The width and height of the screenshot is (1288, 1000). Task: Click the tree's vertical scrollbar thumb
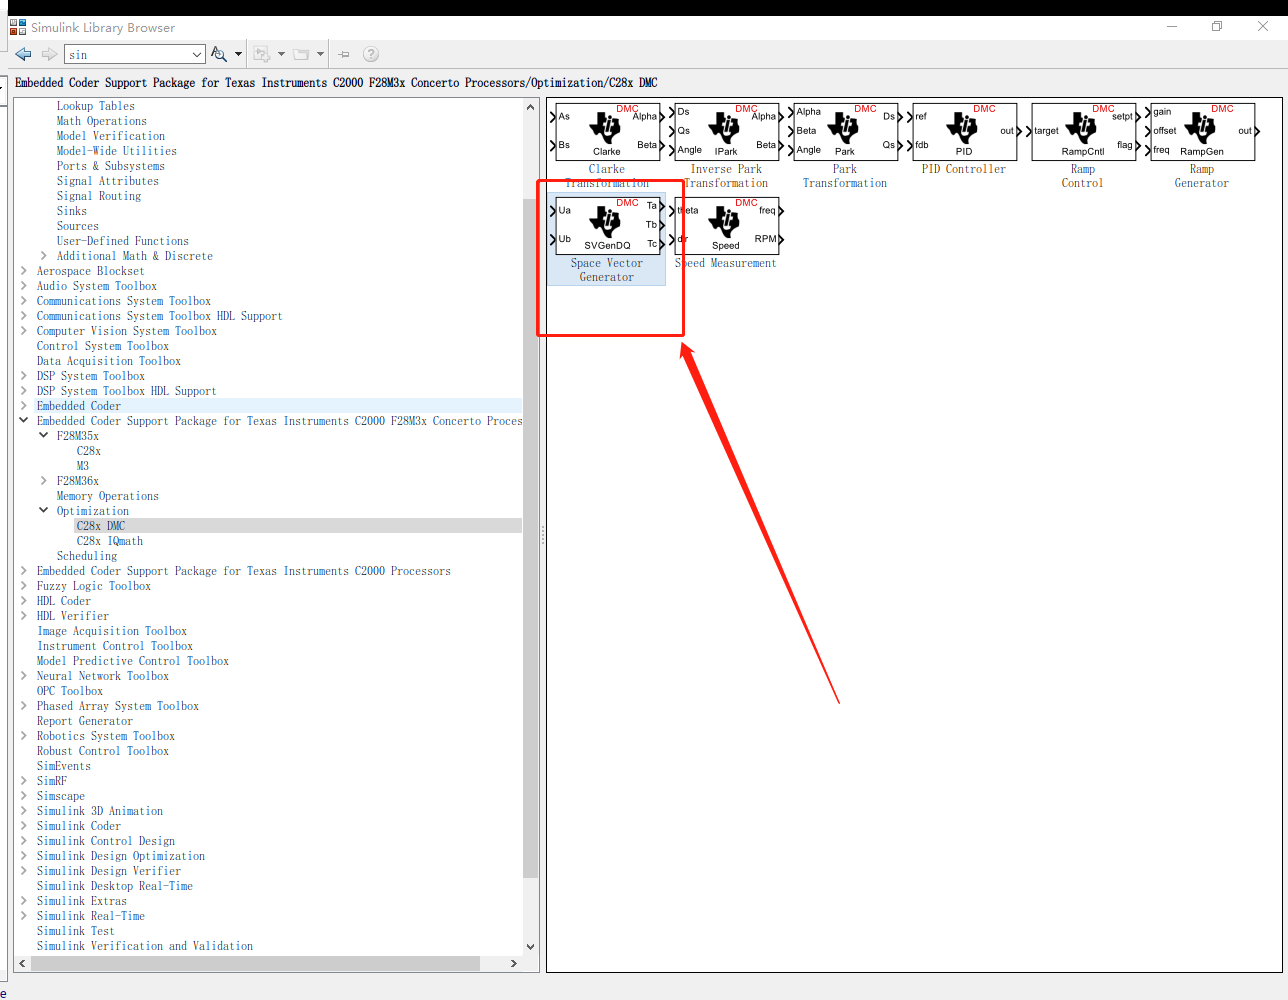tap(530, 536)
